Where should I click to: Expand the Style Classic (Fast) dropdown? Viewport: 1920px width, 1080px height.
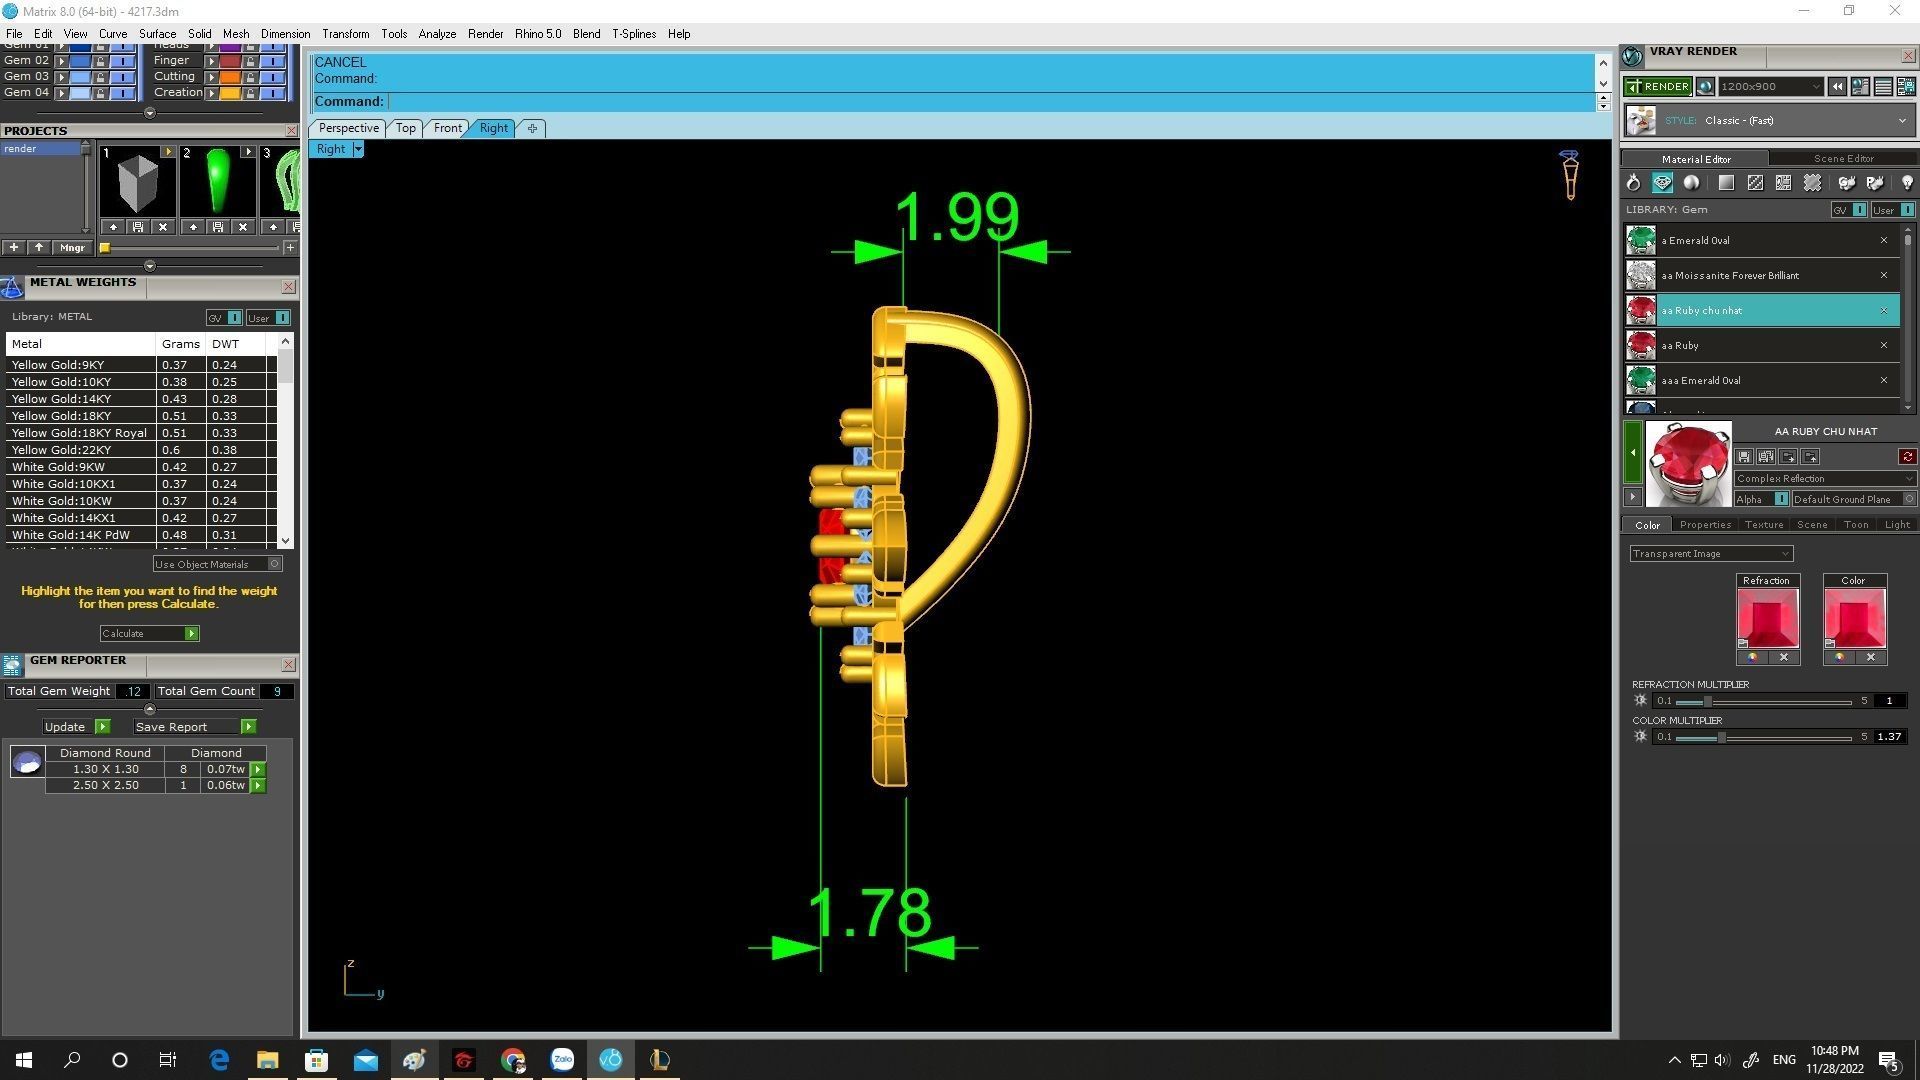pyautogui.click(x=1901, y=121)
